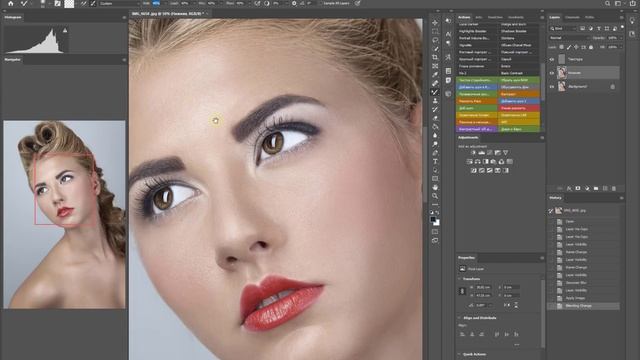
Task: Toggle layer filtering switch in Layers panel
Action: [622, 27]
